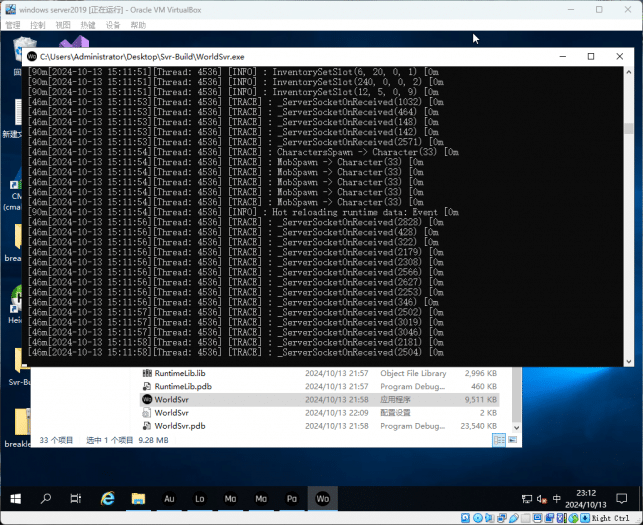
Task: Open Task View from the taskbar
Action: (76, 497)
